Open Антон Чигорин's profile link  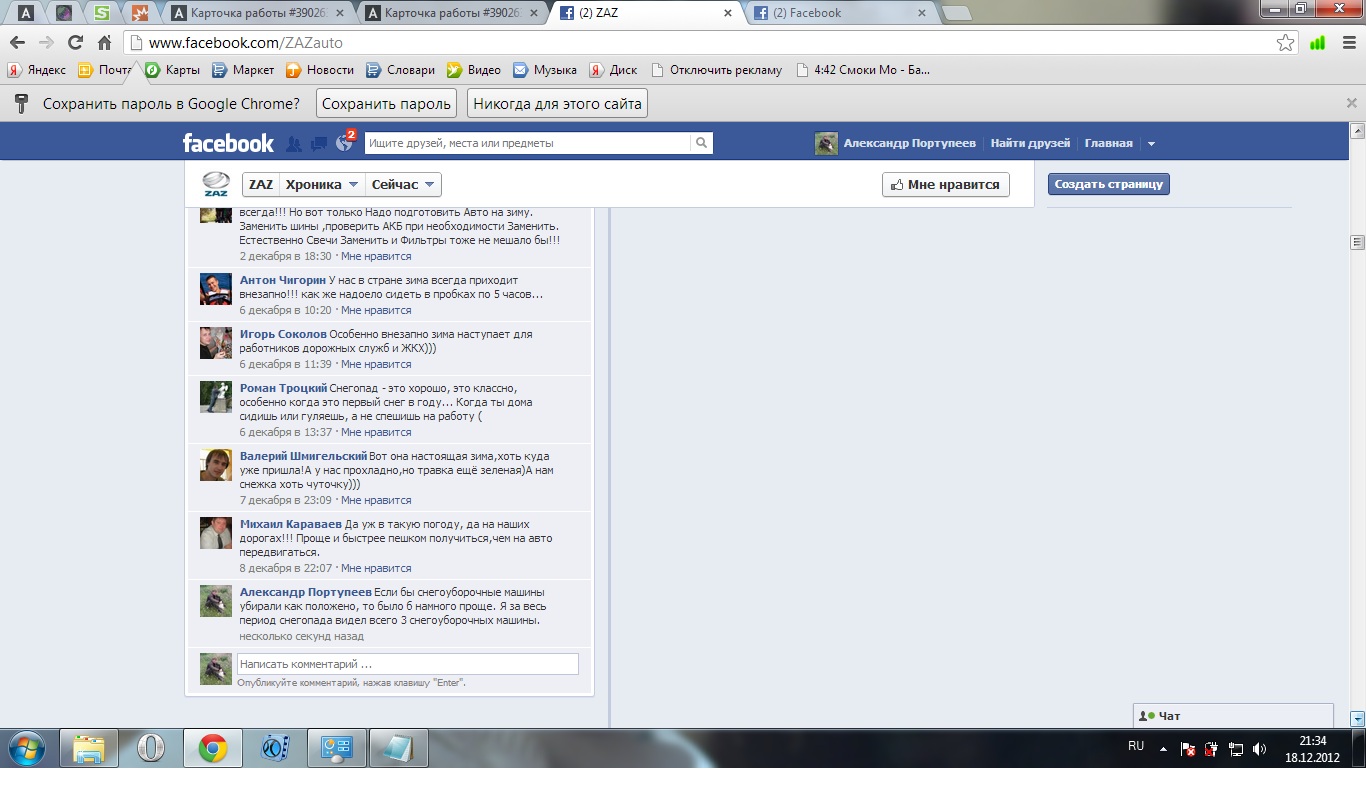click(x=283, y=280)
